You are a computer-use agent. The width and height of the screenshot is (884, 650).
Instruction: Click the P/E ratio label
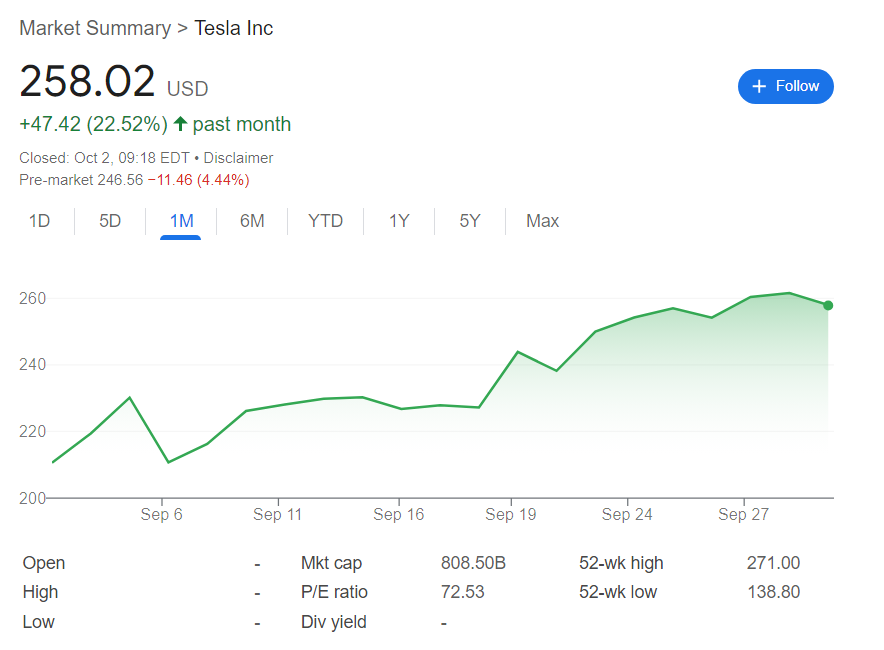click(x=334, y=592)
